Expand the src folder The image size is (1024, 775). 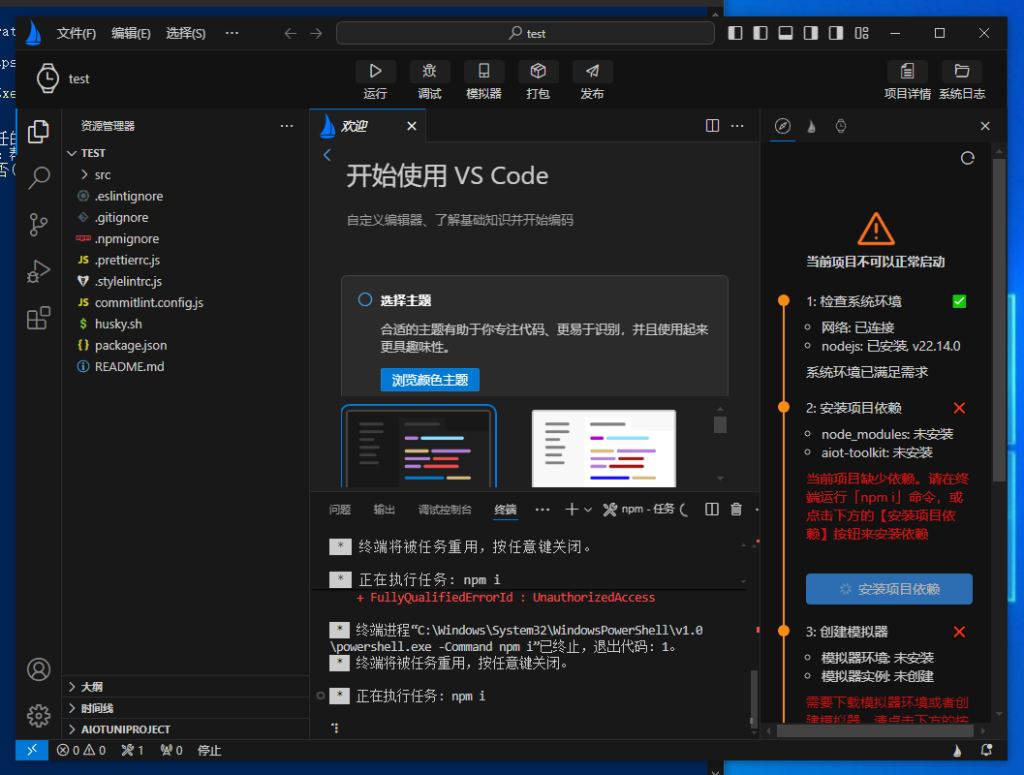[x=102, y=175]
